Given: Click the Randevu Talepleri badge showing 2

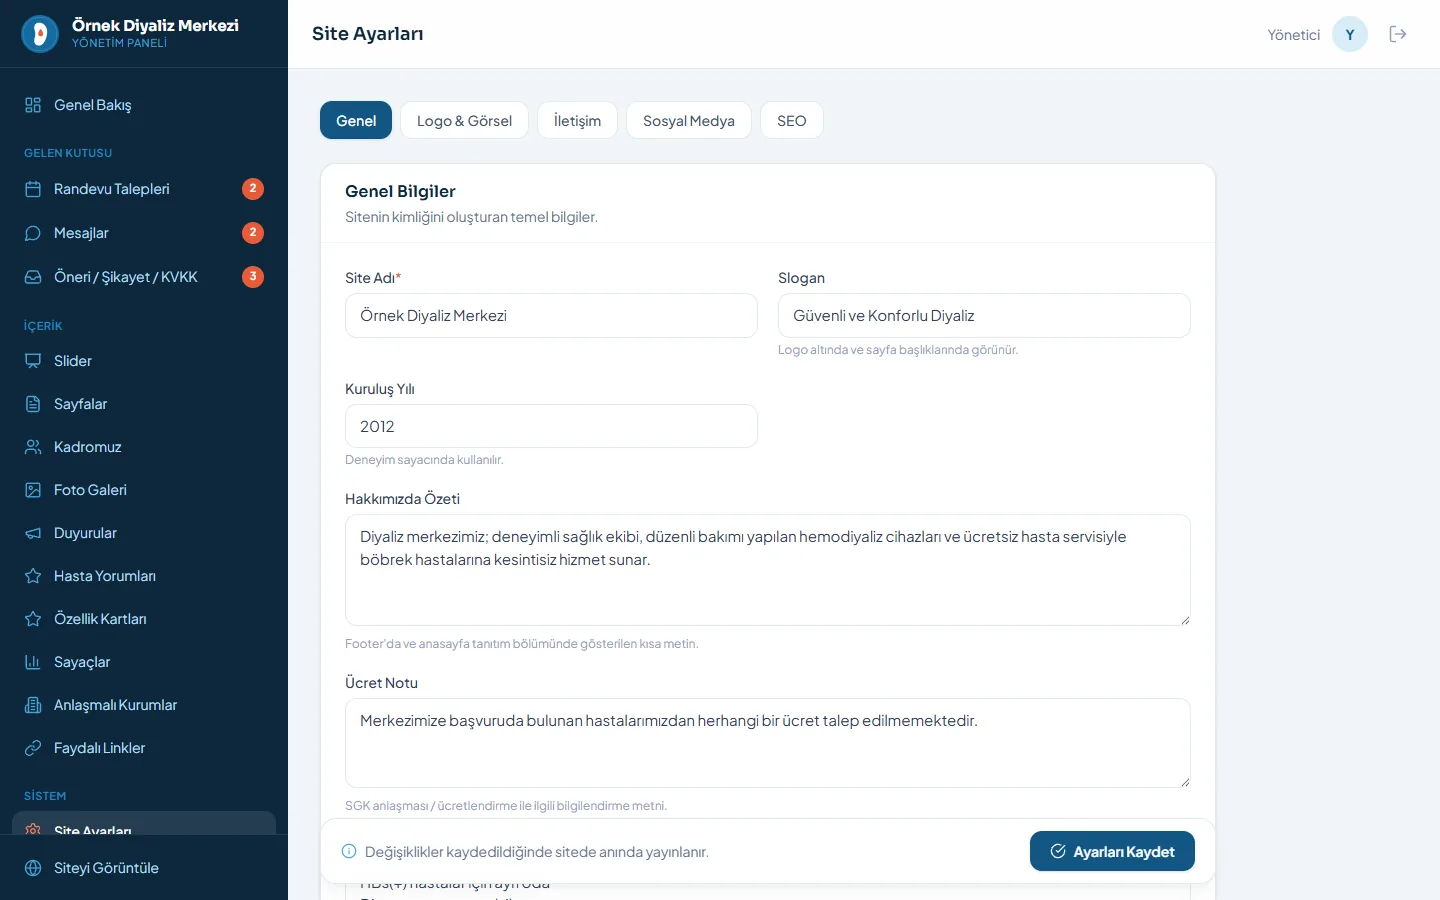Looking at the screenshot, I should click(x=253, y=188).
